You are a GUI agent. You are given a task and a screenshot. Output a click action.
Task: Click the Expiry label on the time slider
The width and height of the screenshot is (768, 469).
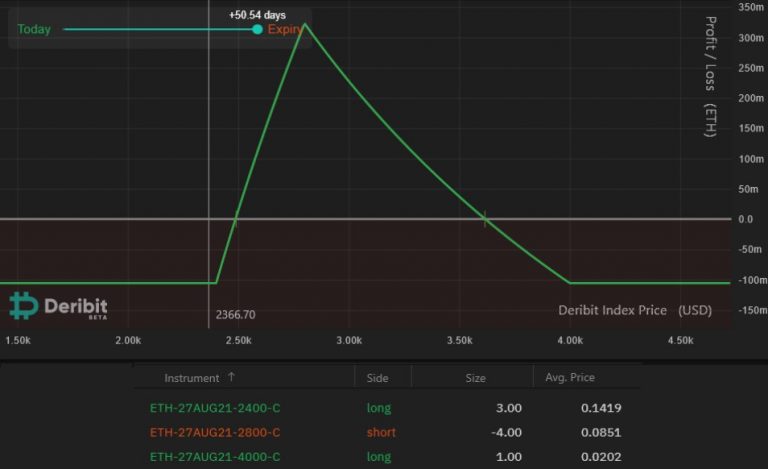point(285,29)
